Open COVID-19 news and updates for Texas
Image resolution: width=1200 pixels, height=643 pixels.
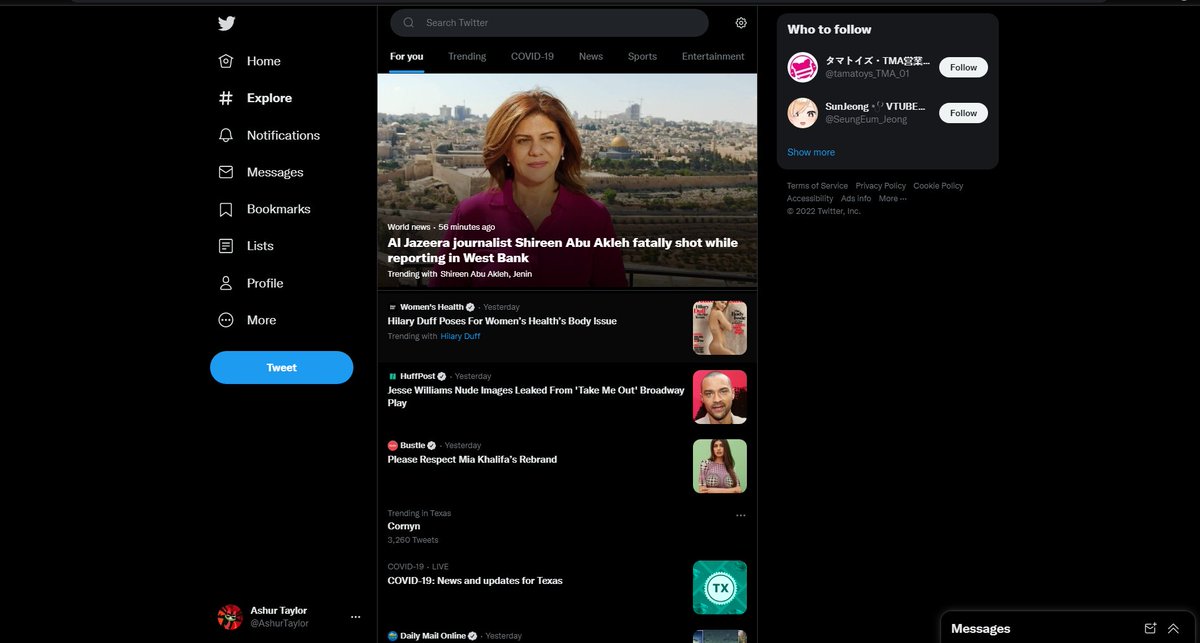pyautogui.click(x=475, y=581)
